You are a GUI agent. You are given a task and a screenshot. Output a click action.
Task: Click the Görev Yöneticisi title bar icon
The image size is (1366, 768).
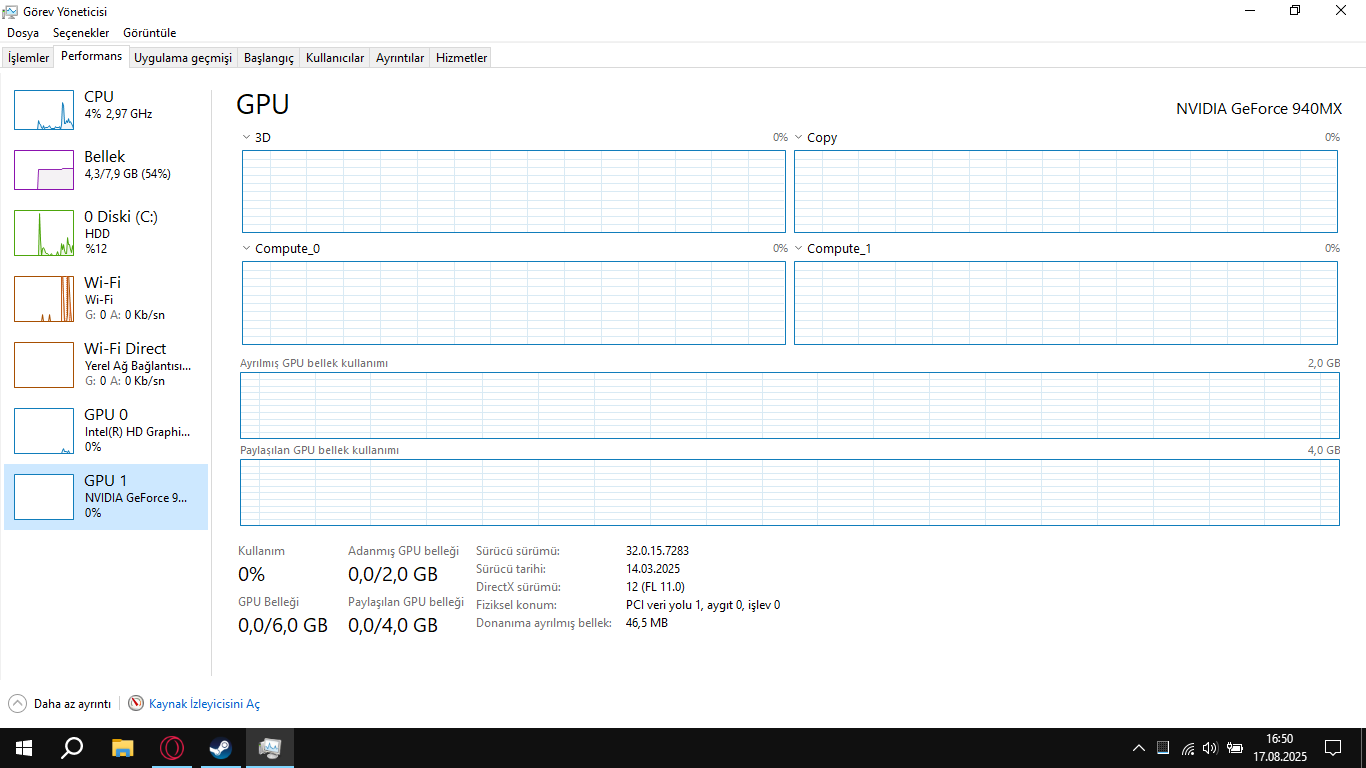tap(10, 11)
